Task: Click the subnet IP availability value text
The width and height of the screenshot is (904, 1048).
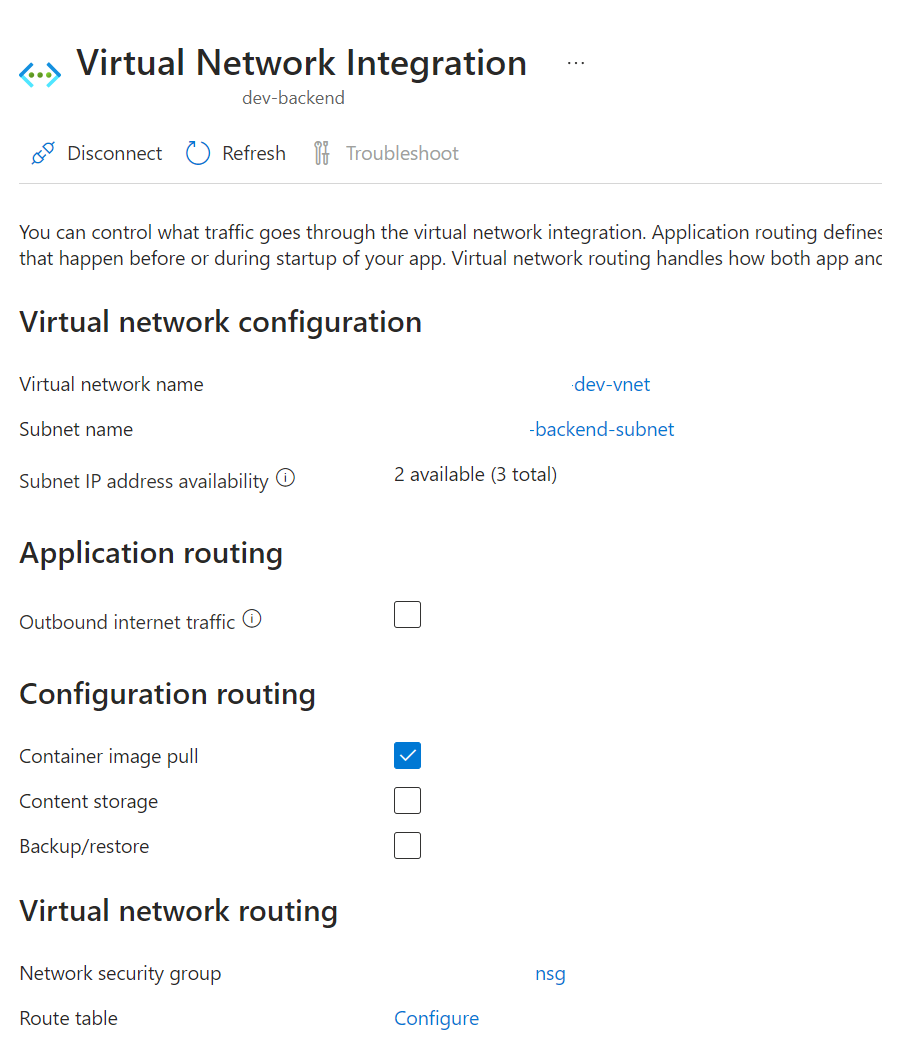Action: (477, 474)
